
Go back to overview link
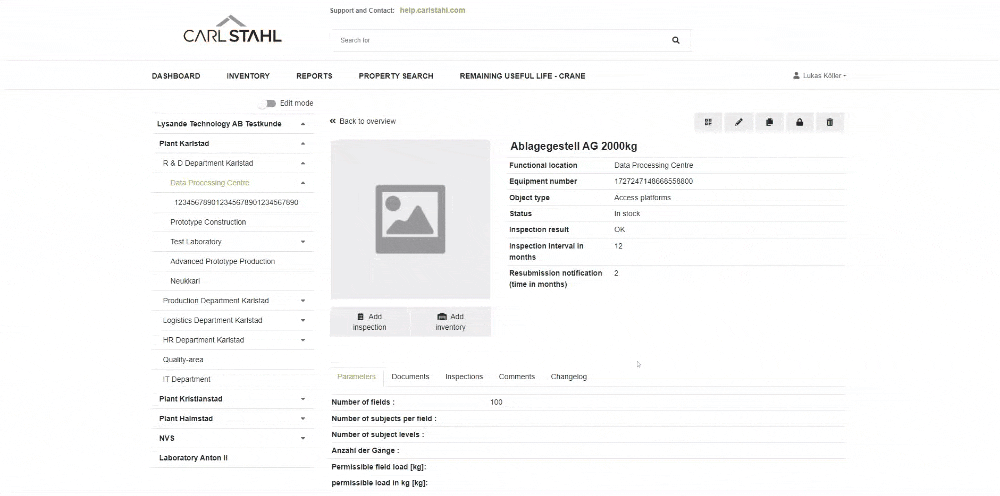click(363, 121)
